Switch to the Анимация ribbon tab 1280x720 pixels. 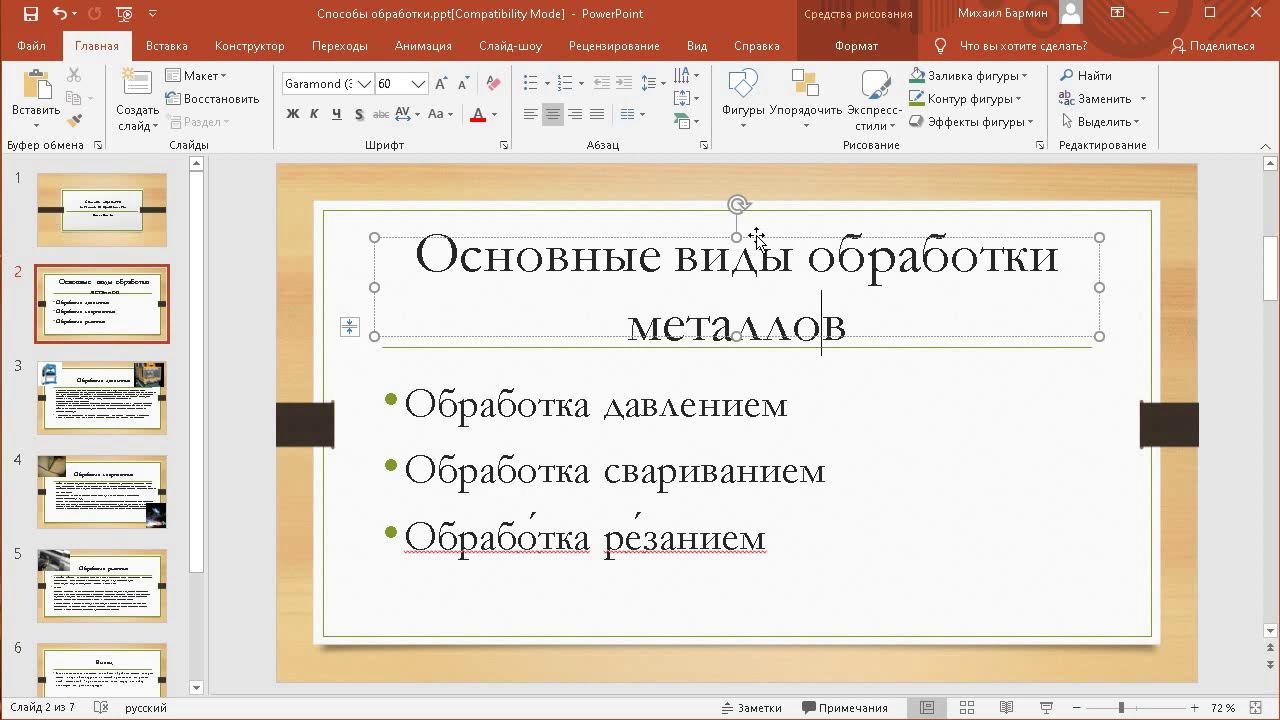(423, 46)
